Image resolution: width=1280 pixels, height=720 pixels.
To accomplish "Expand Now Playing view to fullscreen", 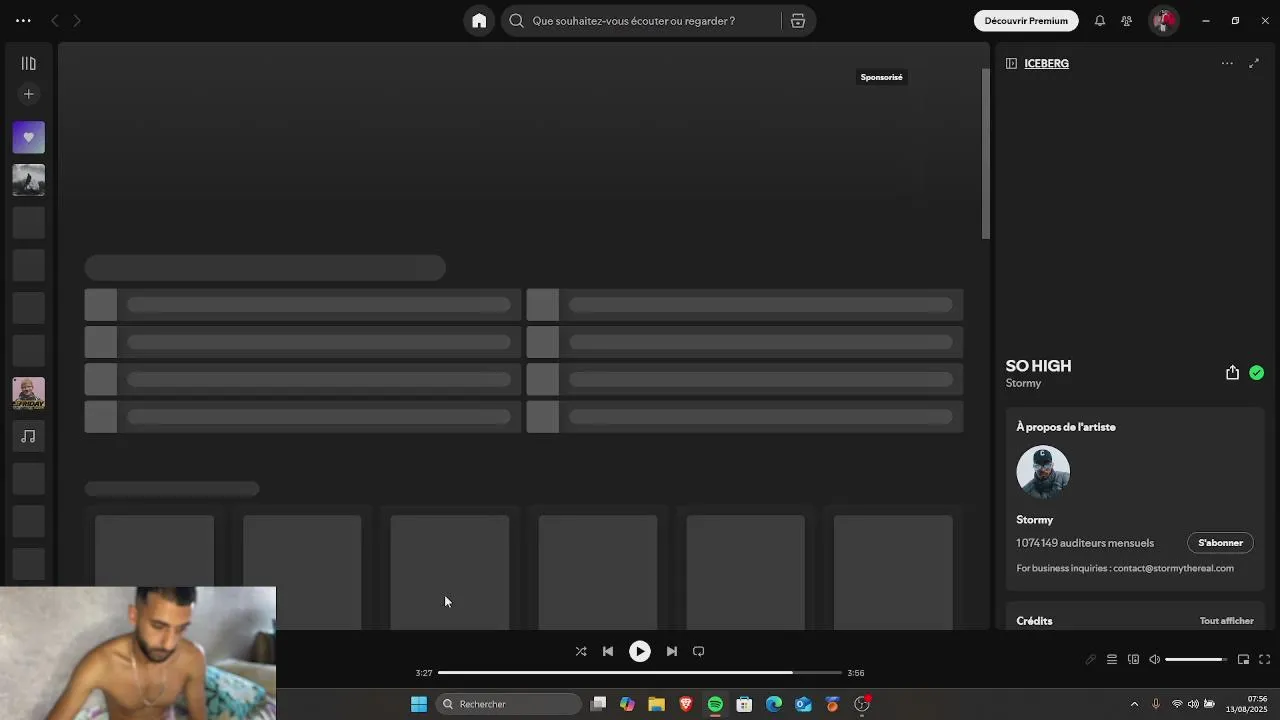I will (x=1254, y=63).
